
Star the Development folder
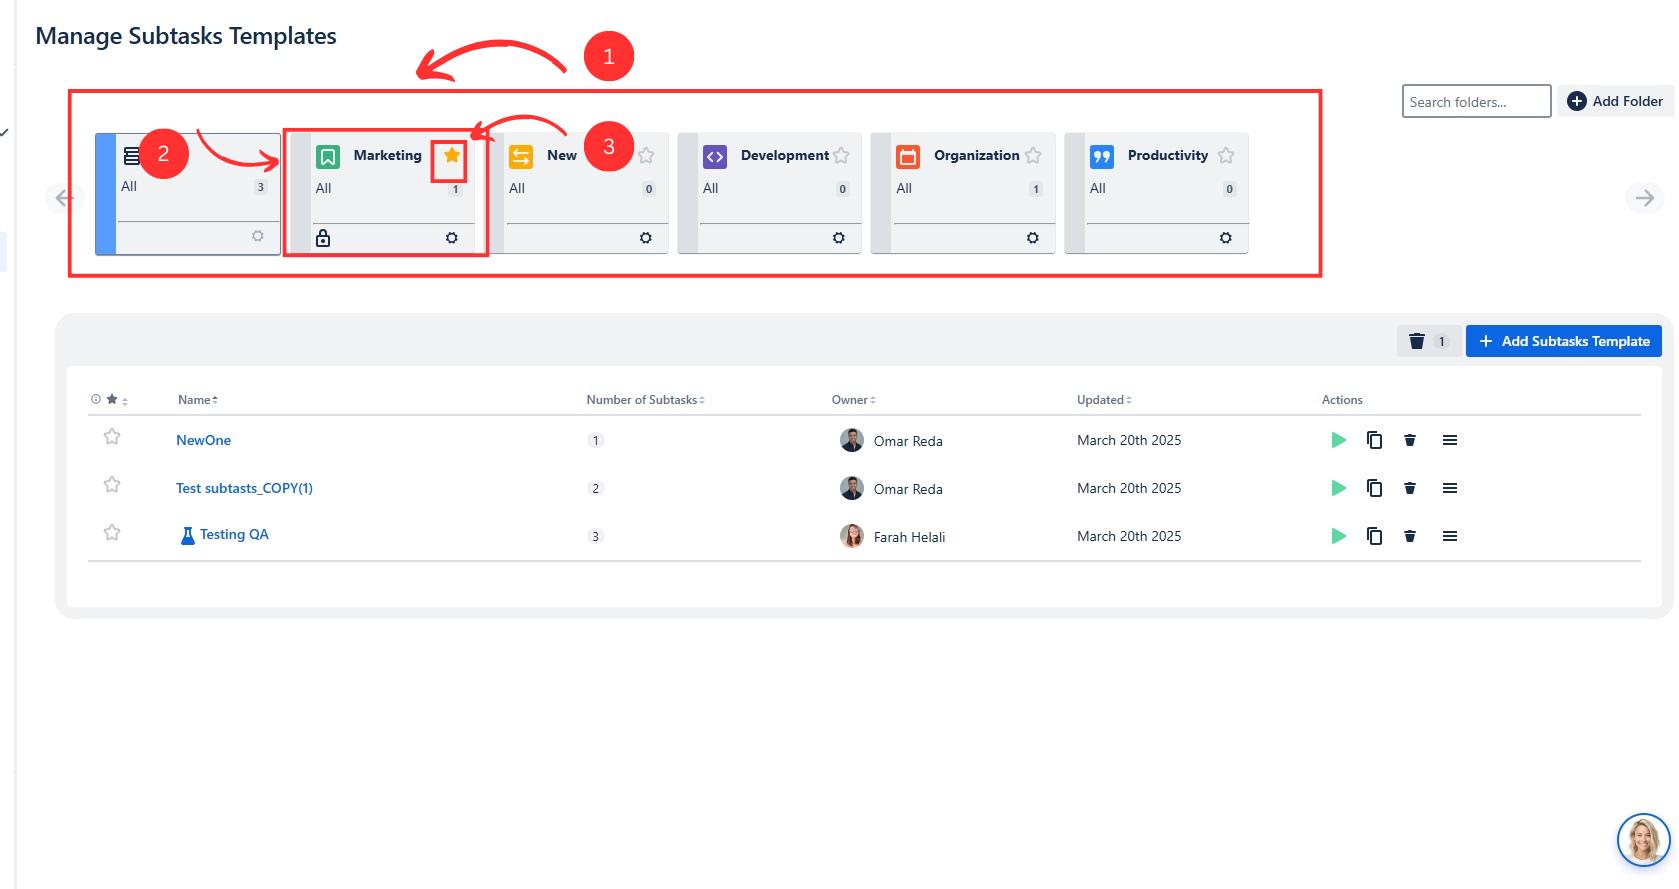841,156
